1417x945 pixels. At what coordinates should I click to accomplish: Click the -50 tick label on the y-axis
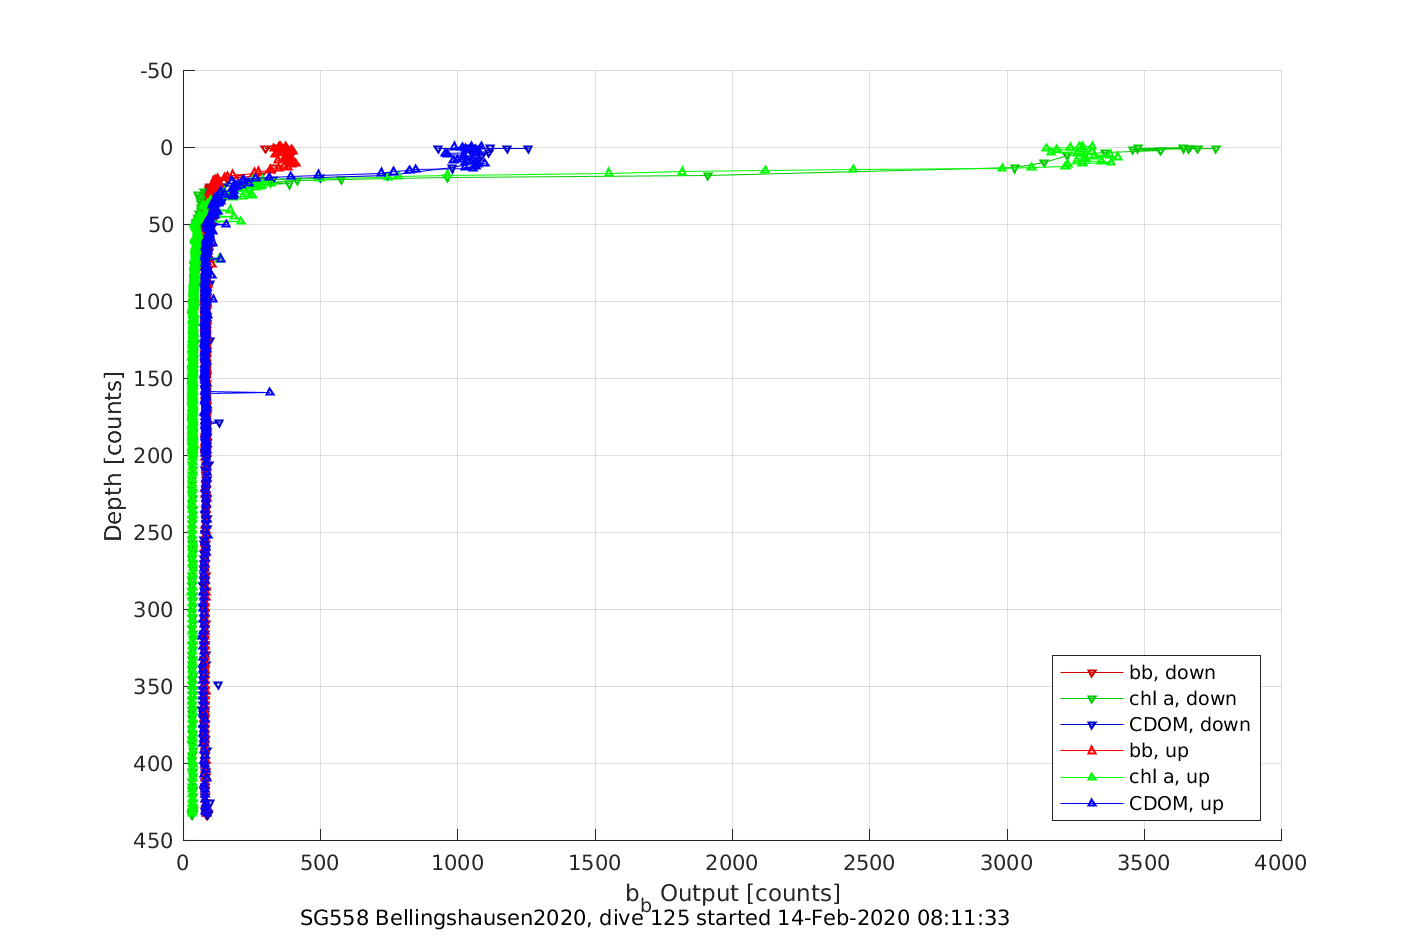coord(155,71)
